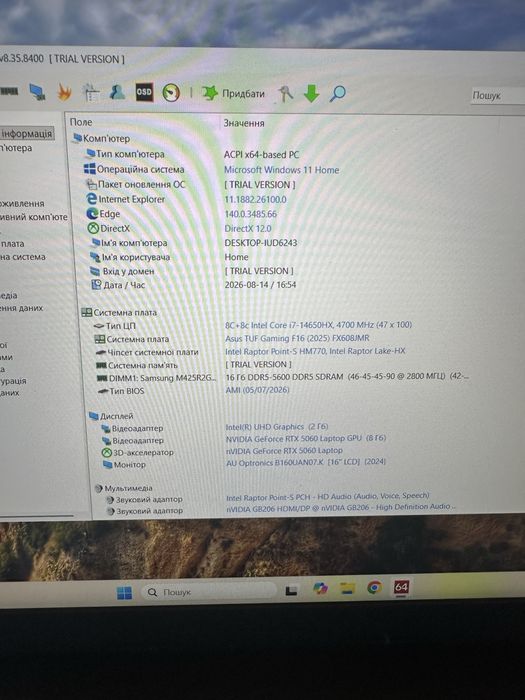The image size is (525, 700).
Task: Click the flame stability test icon
Action: point(64,92)
